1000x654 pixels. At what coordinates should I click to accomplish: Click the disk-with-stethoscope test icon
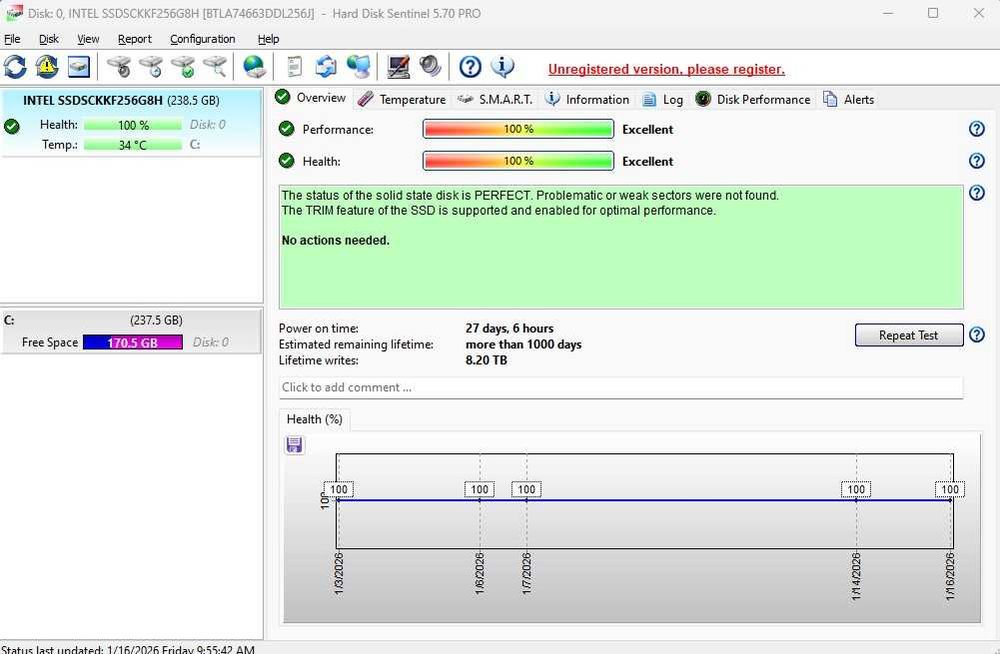(119, 66)
